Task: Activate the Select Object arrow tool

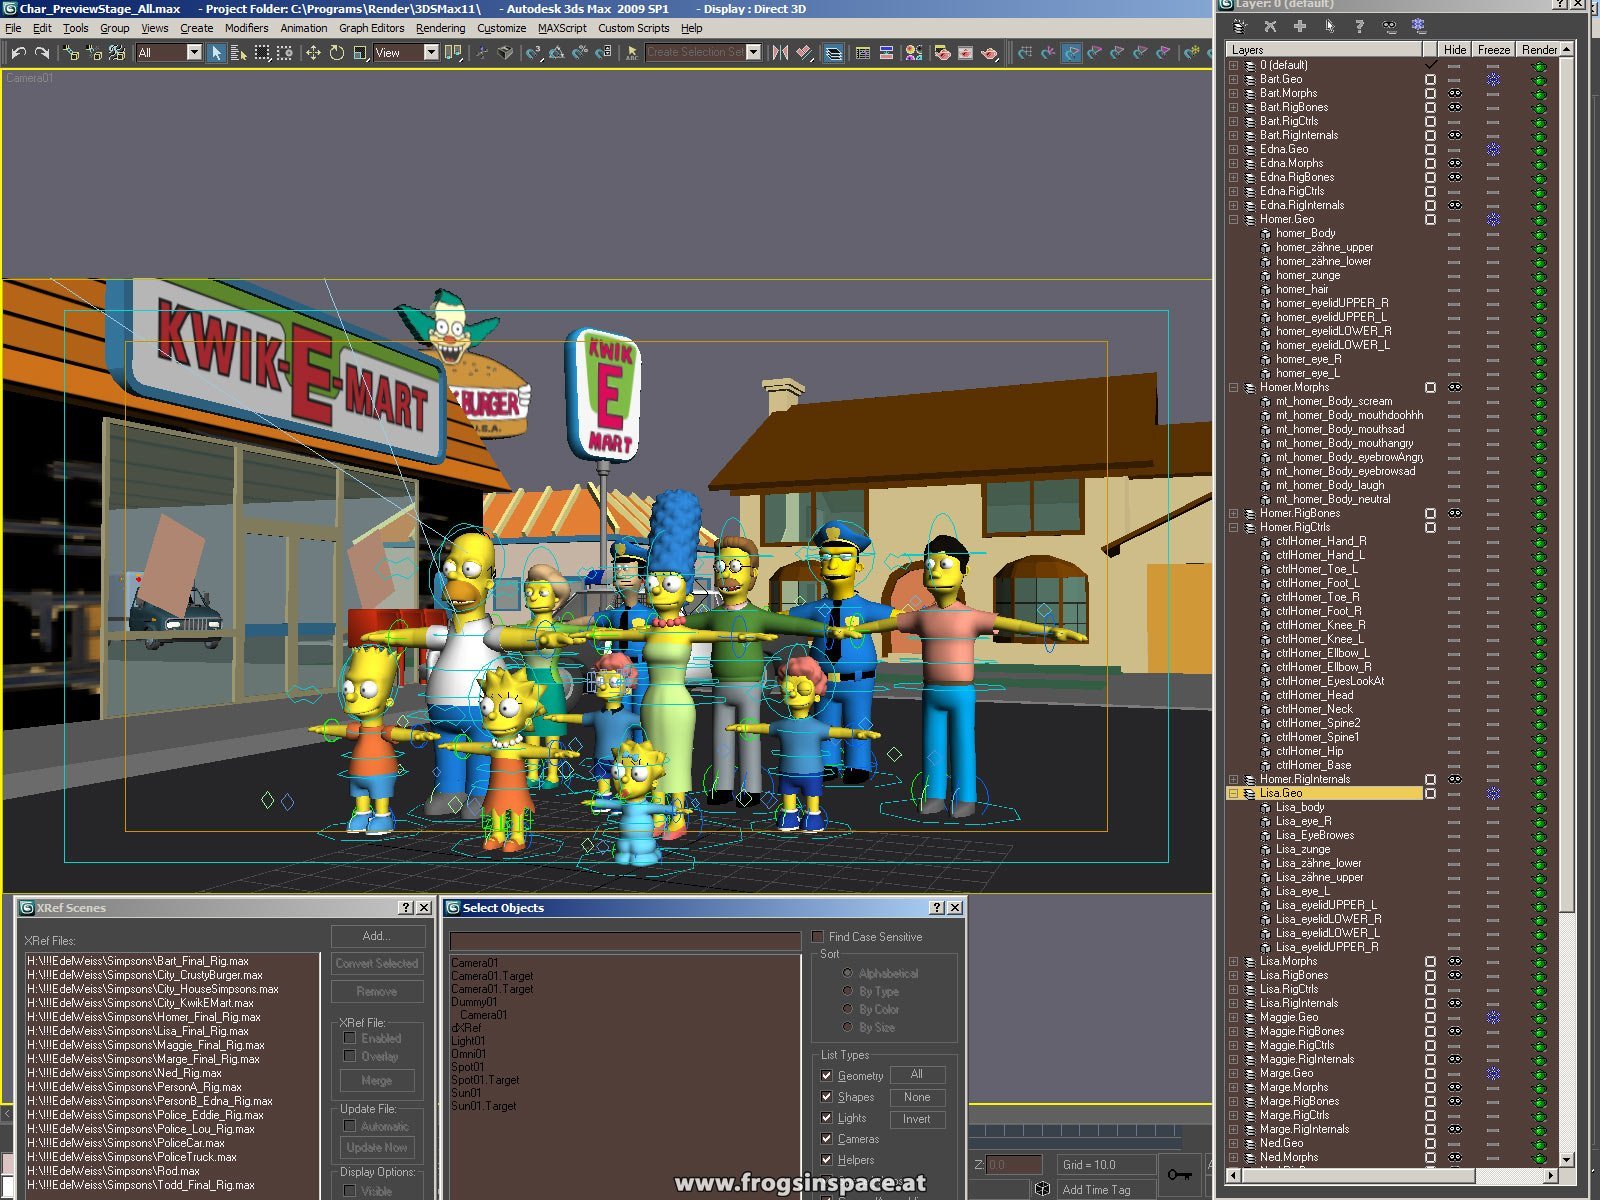Action: (216, 52)
